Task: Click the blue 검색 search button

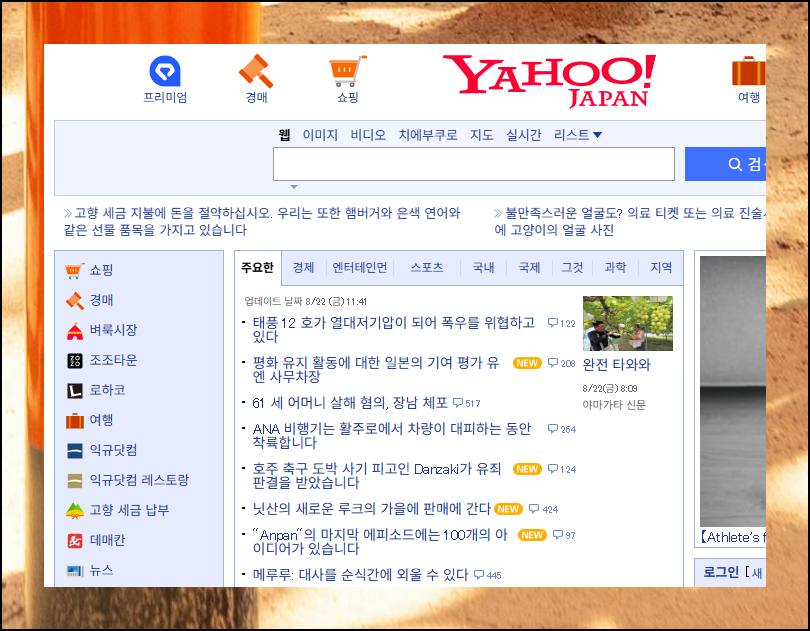Action: coord(725,164)
